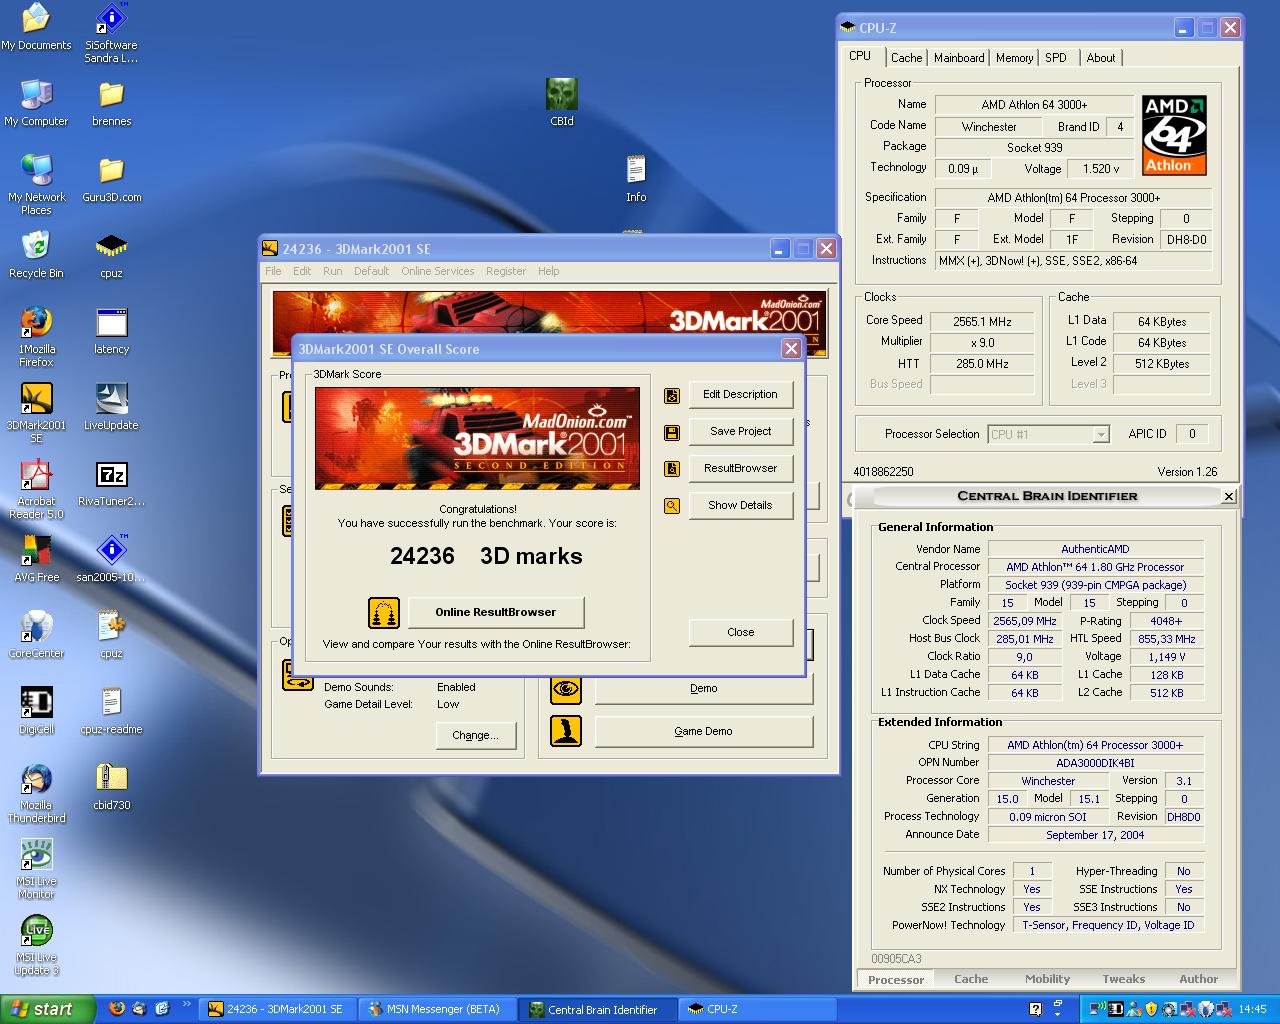Screen dimensions: 1280x1024
Task: Open My Computer icon
Action: coord(36,103)
